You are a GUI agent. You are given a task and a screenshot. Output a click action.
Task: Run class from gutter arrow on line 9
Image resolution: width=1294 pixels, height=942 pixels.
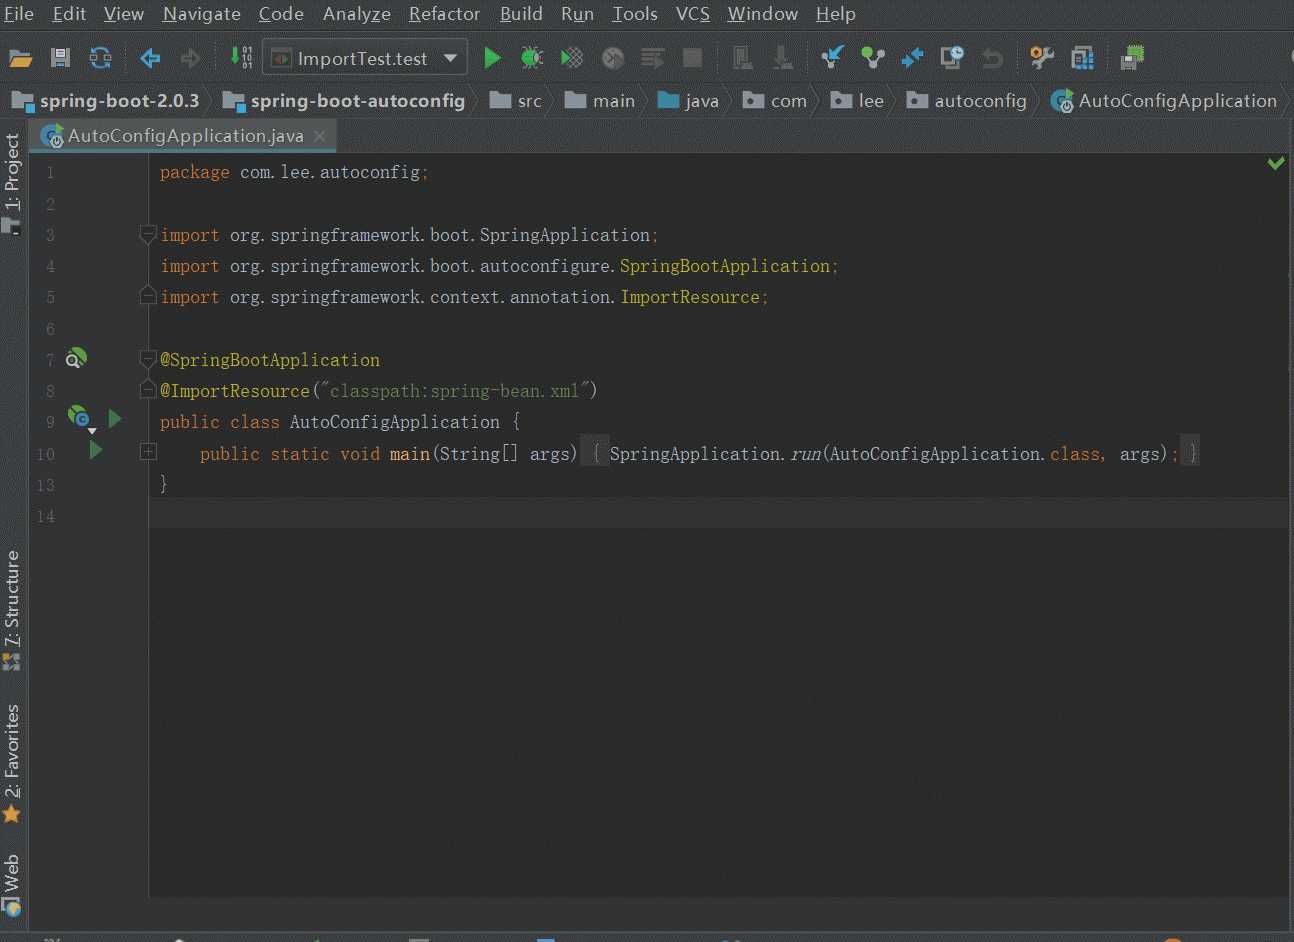pyautogui.click(x=115, y=419)
